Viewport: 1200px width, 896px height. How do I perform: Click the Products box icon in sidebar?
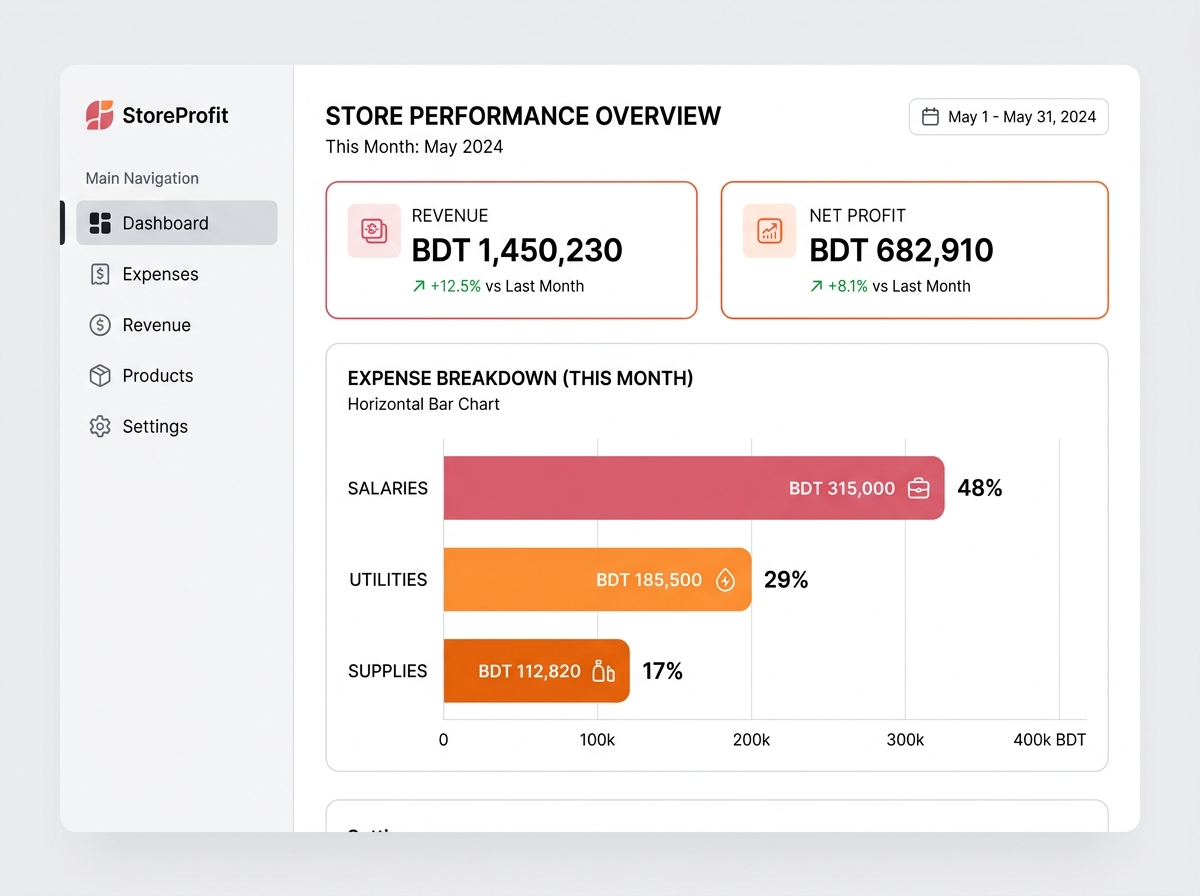coord(100,375)
